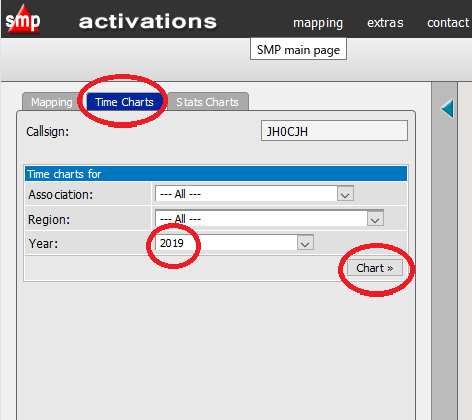Select the Association combo box showing All

tap(254, 194)
